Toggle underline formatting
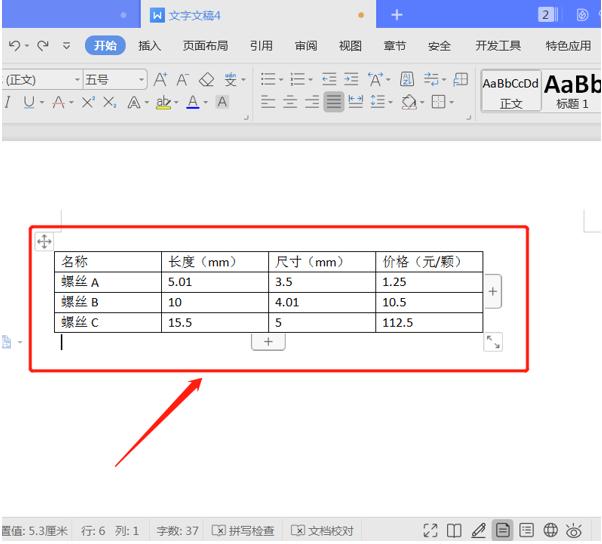 tap(29, 102)
